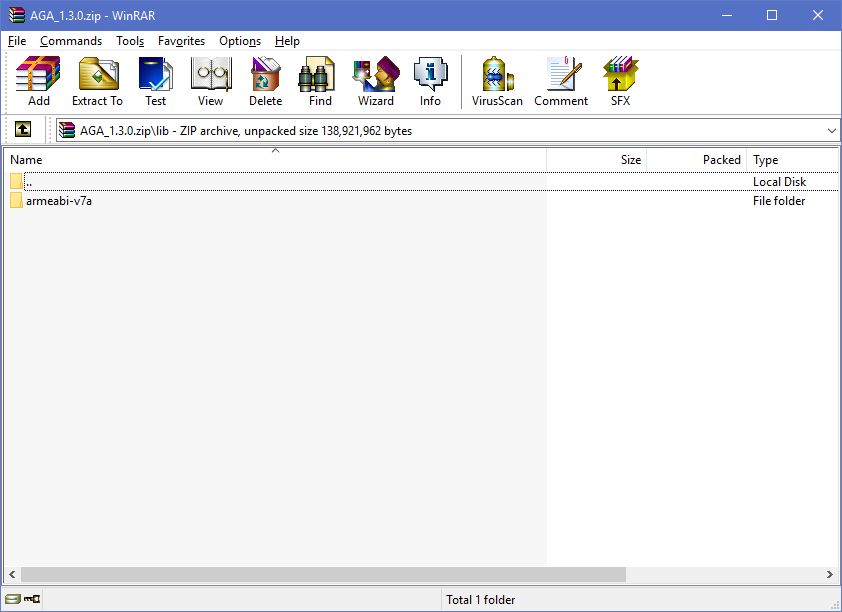The image size is (842, 612).
Task: Open the Commands menu
Action: tap(71, 41)
